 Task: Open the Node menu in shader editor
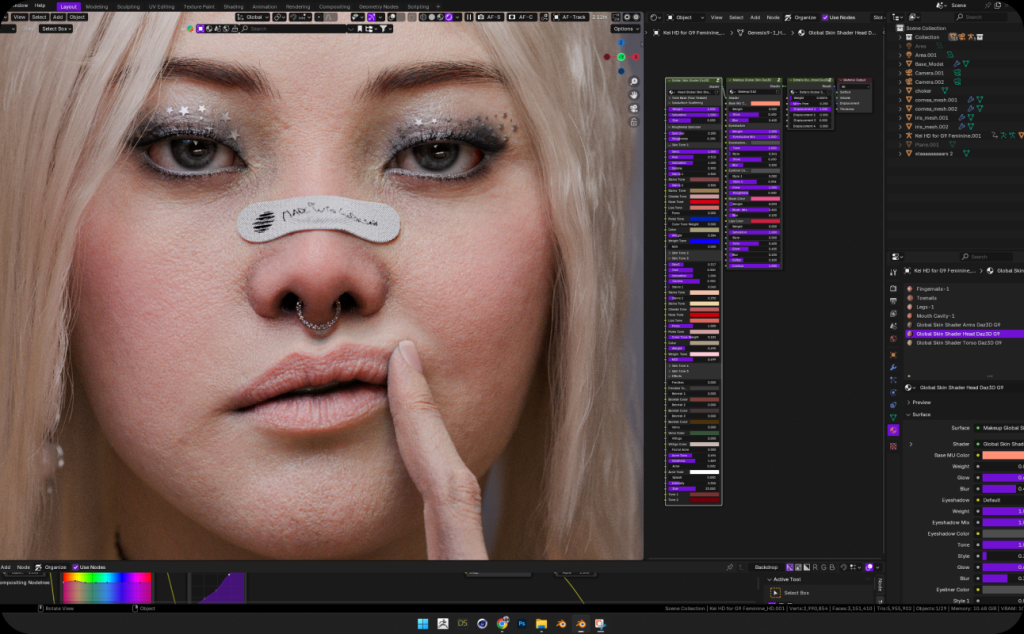point(773,17)
